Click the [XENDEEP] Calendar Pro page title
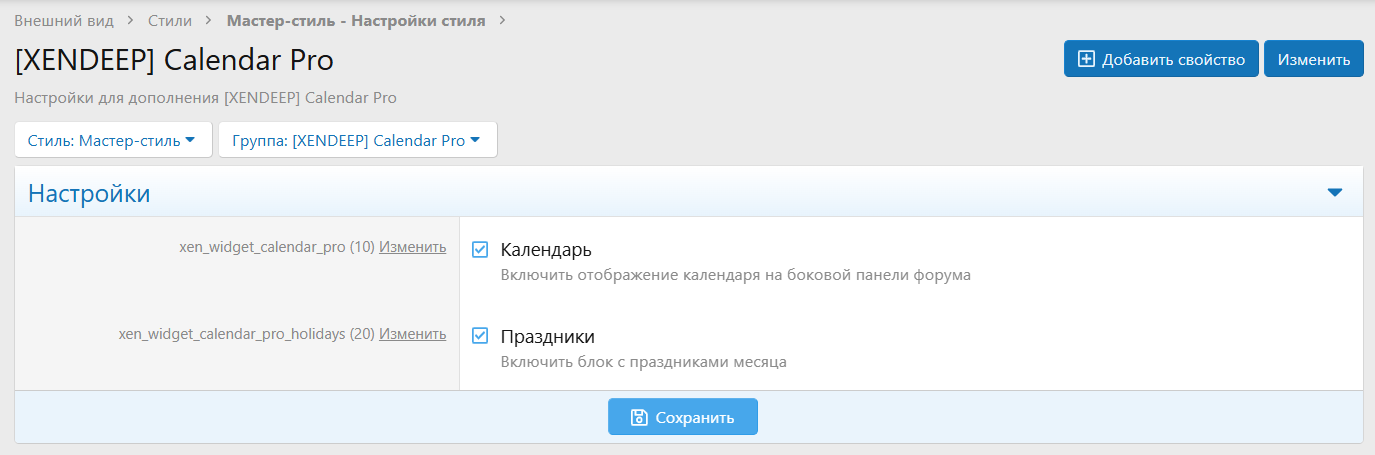 click(174, 60)
